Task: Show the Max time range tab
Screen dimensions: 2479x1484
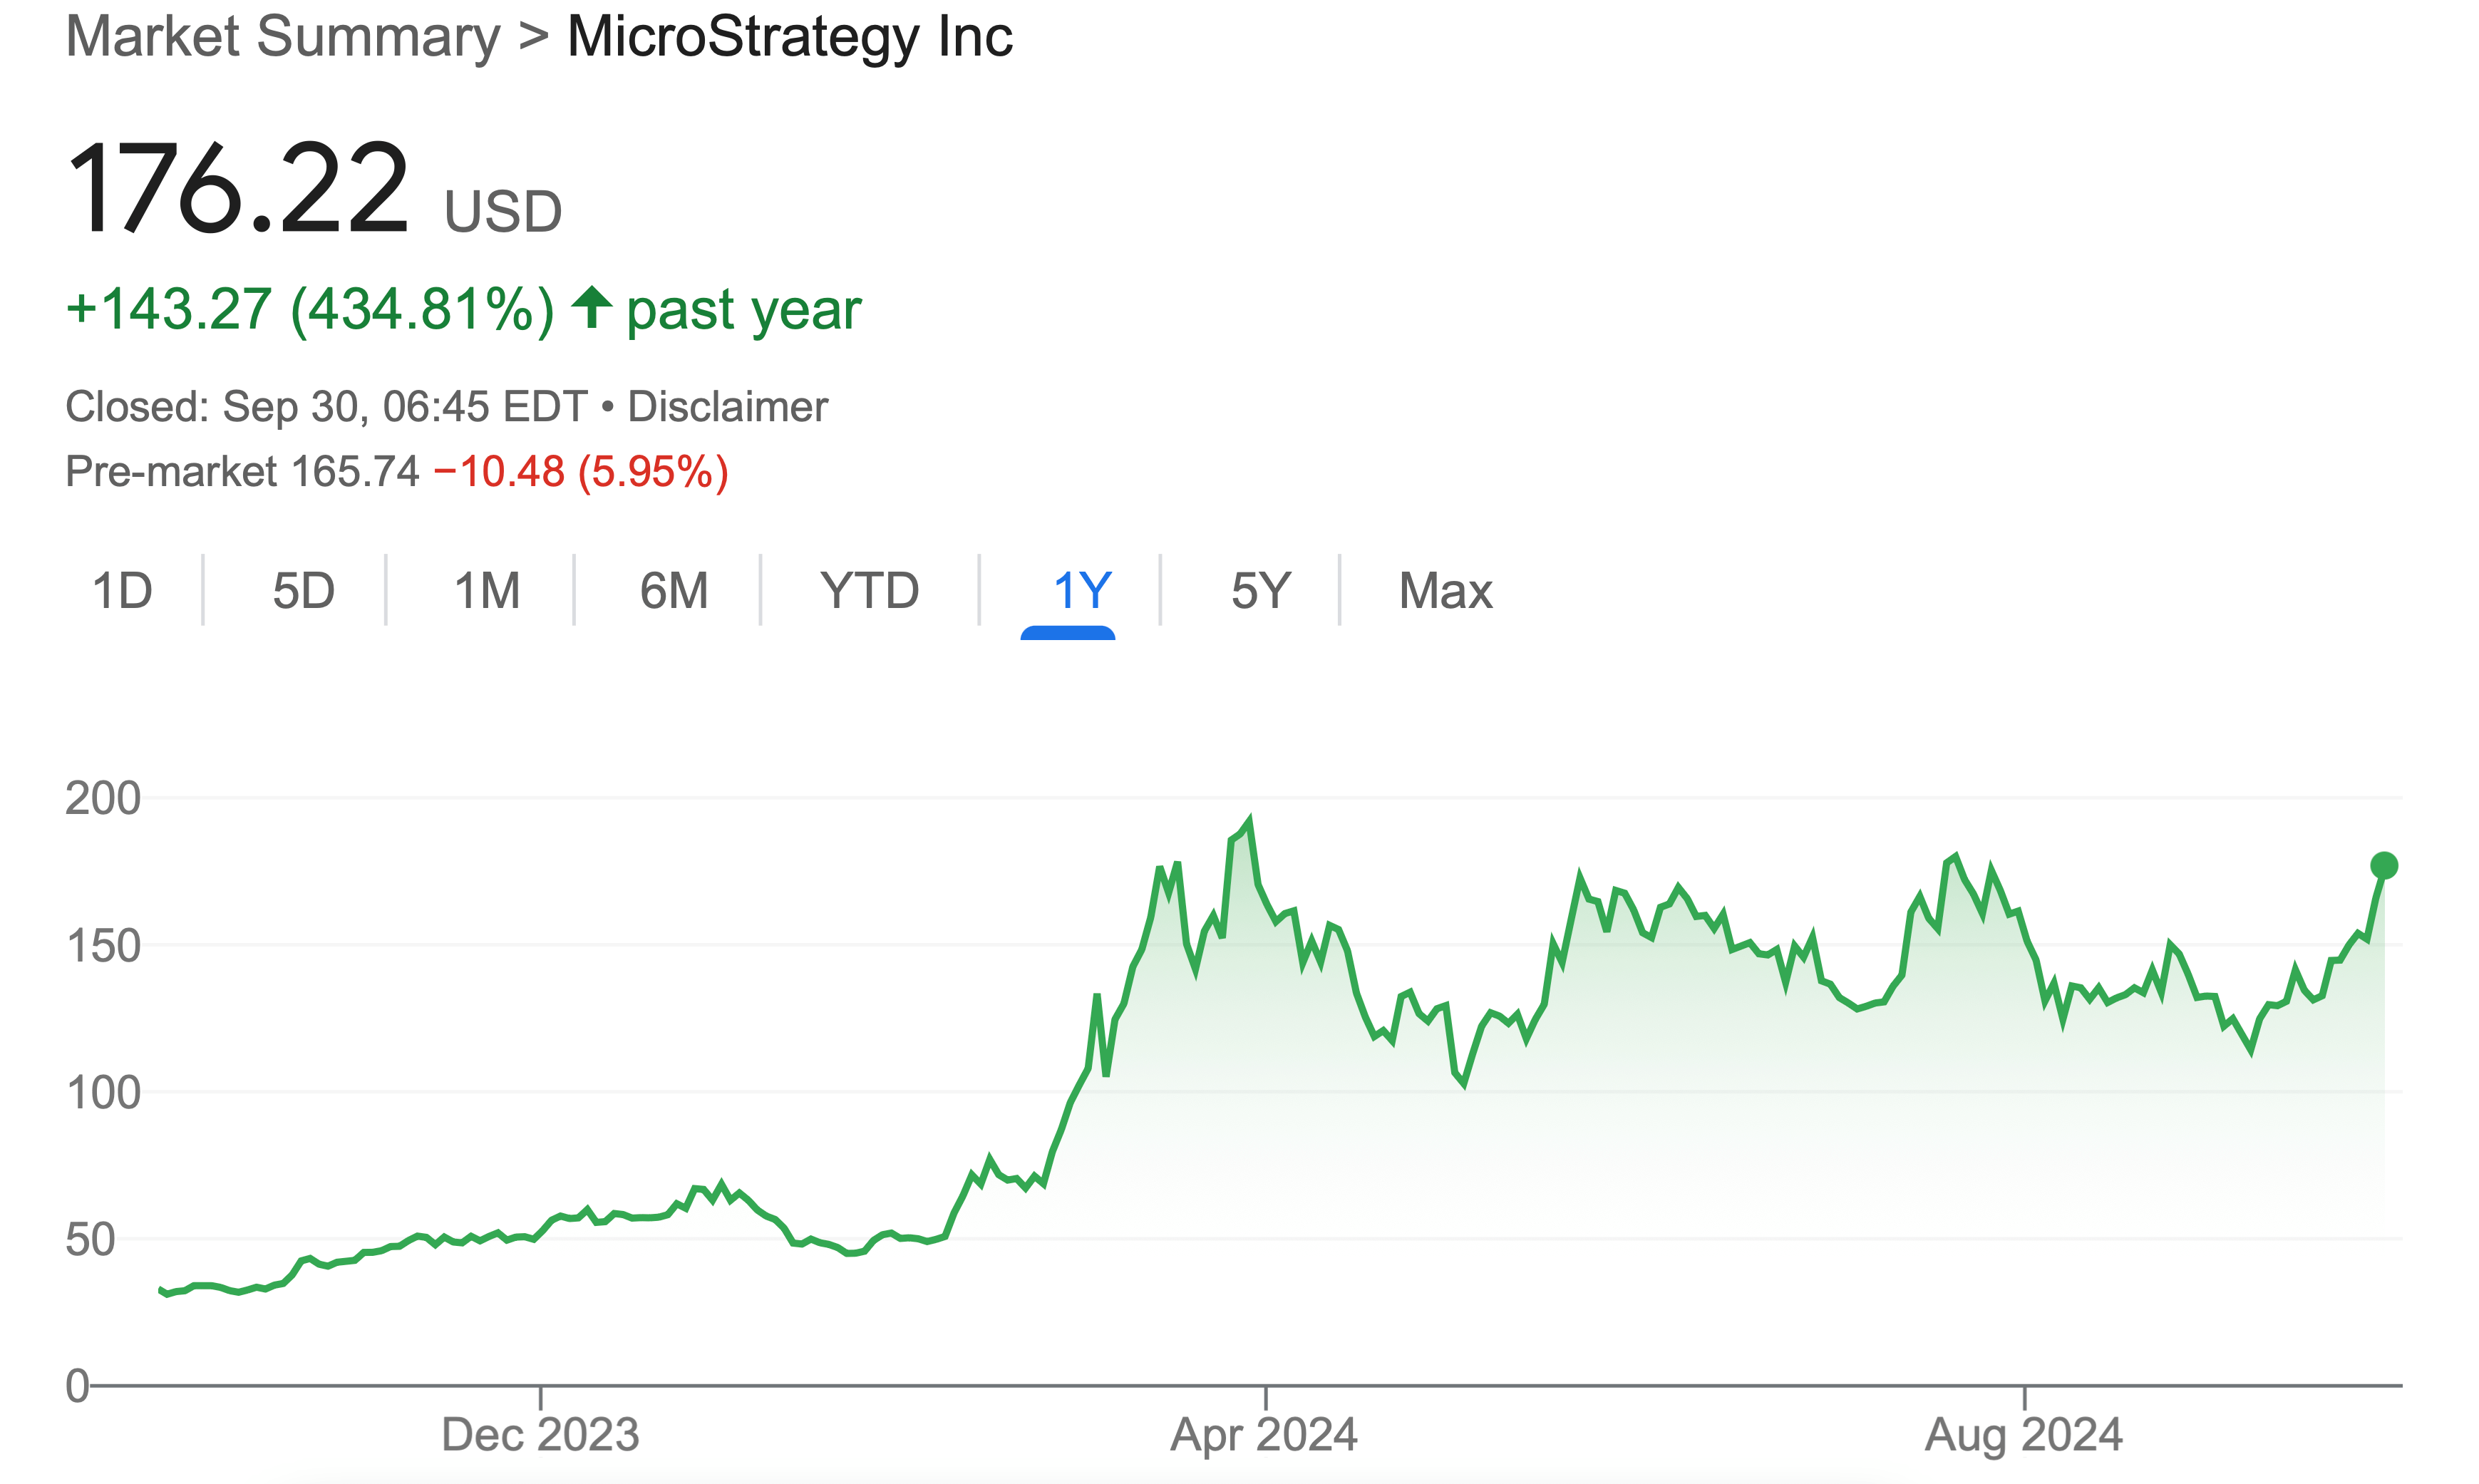Action: pyautogui.click(x=1445, y=590)
